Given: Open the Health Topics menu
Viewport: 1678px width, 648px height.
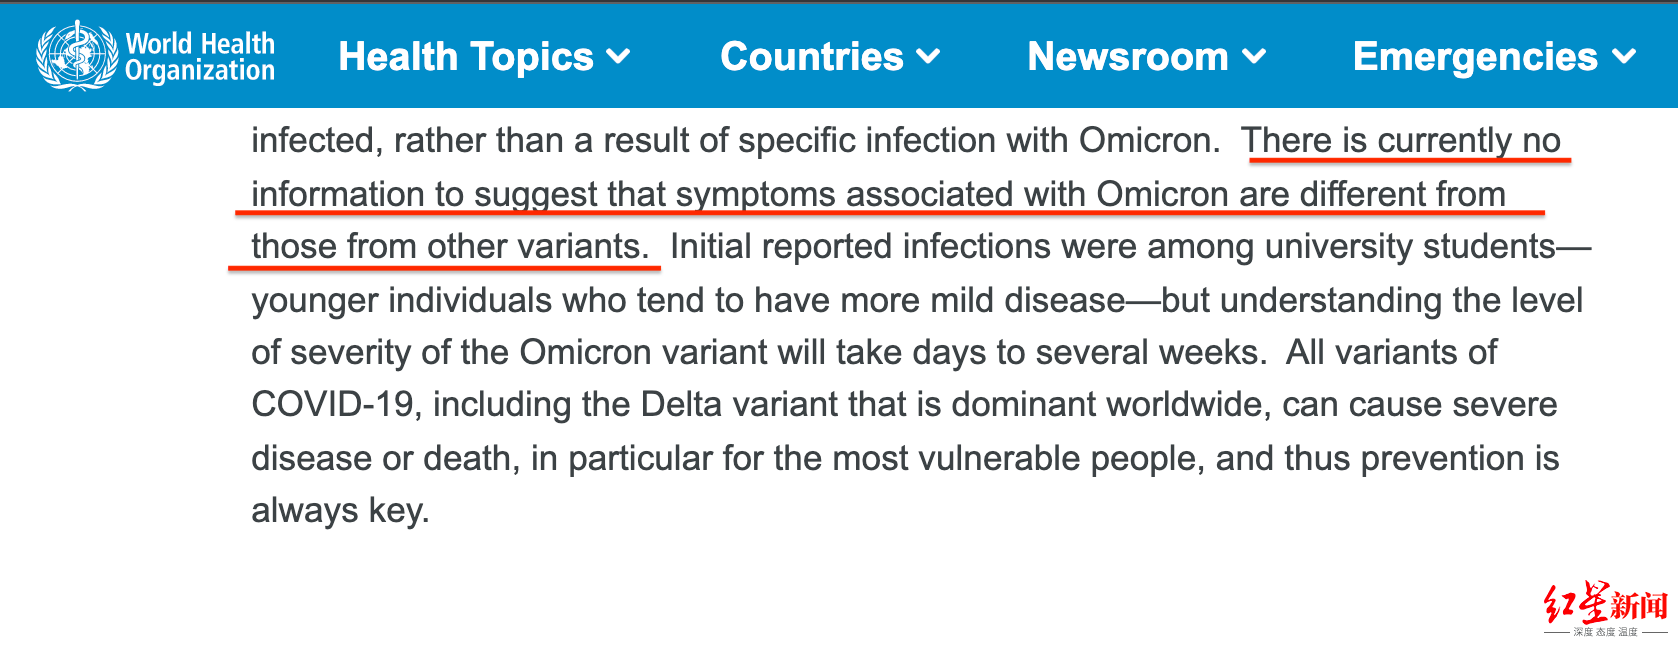Looking at the screenshot, I should tap(466, 57).
